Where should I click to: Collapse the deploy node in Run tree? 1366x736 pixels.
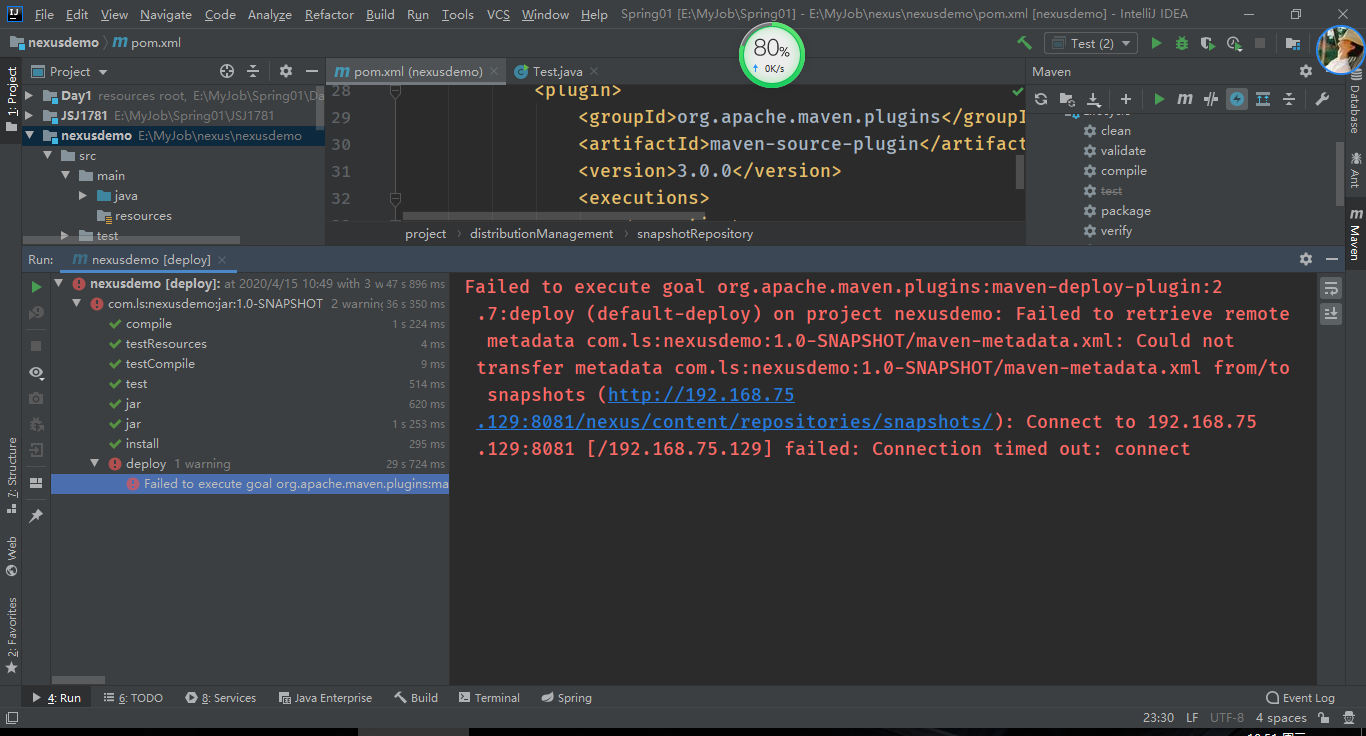(x=95, y=464)
